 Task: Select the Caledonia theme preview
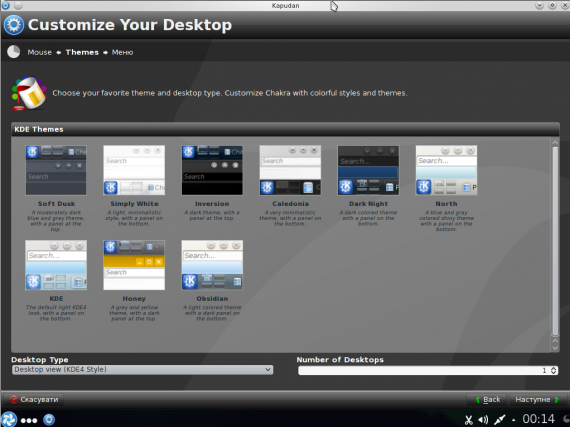(x=290, y=170)
